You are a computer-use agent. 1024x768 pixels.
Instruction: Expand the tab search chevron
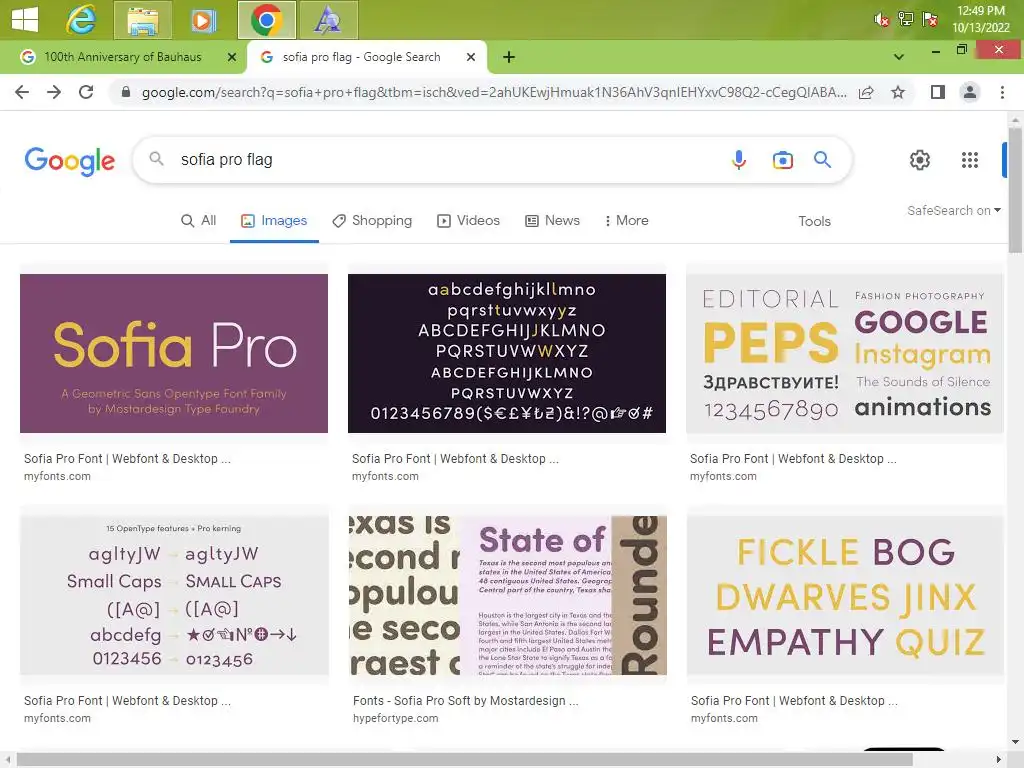point(899,57)
